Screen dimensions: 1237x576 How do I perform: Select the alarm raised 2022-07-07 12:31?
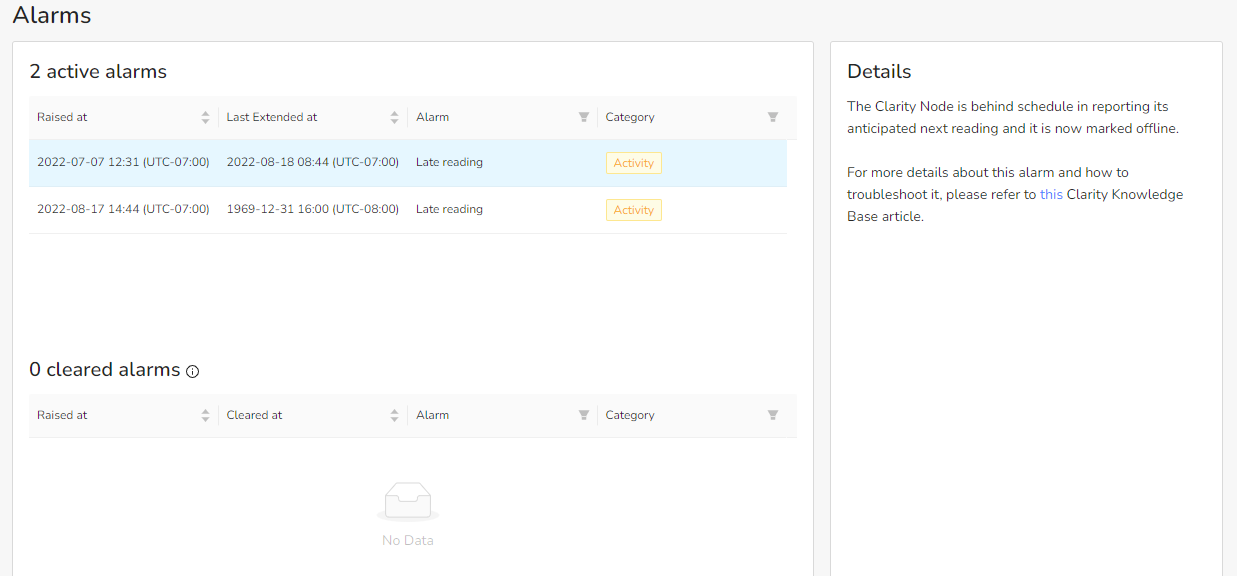[x=408, y=163]
